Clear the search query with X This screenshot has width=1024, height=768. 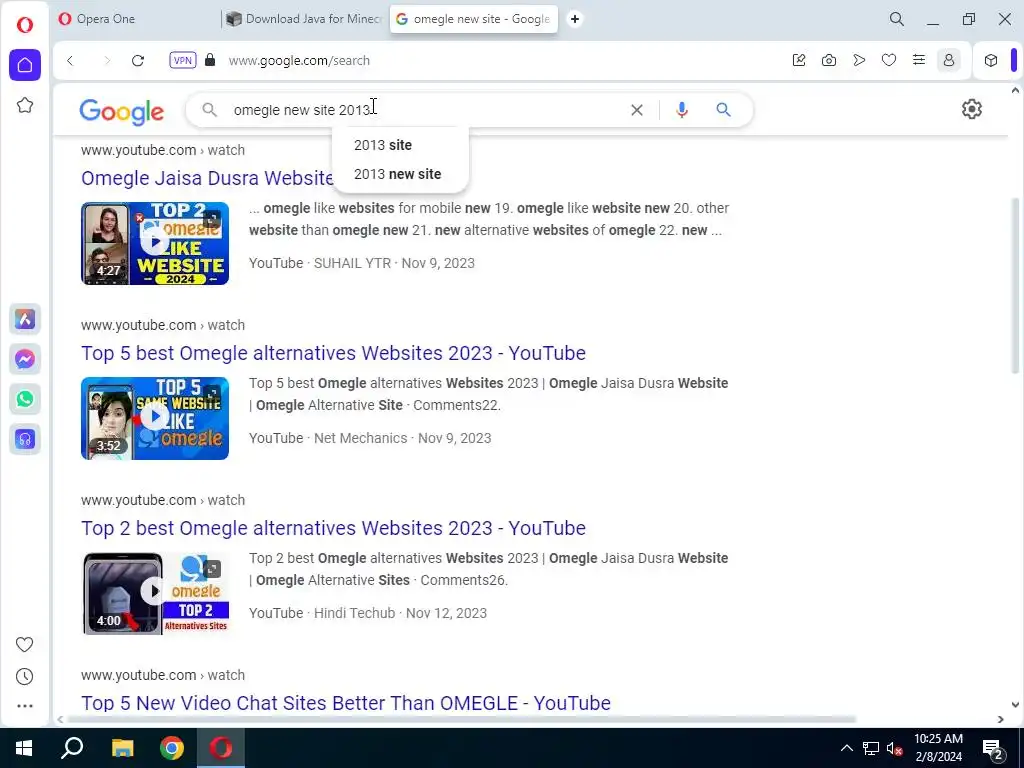[637, 110]
